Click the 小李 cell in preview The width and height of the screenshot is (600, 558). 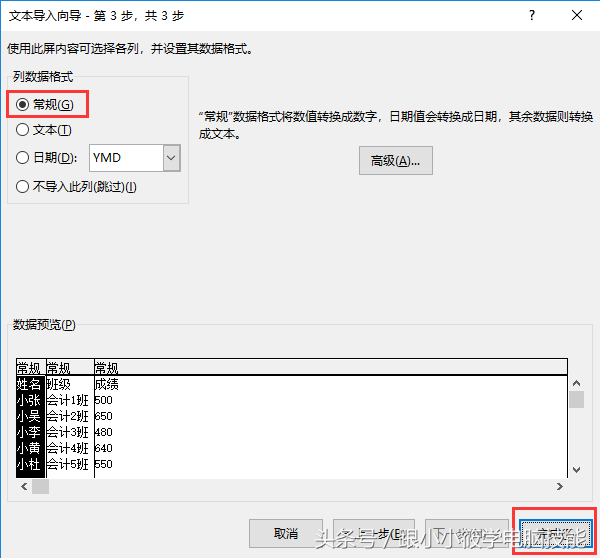tap(29, 432)
